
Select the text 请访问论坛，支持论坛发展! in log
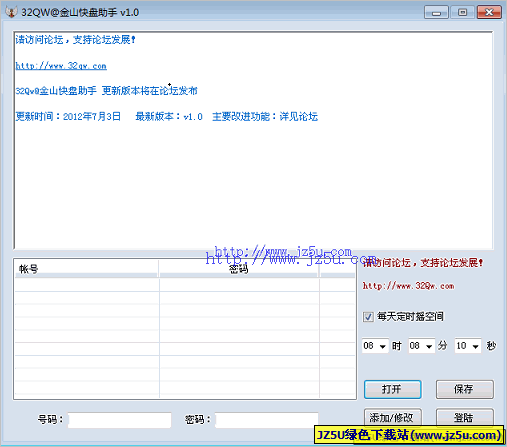coord(75,40)
